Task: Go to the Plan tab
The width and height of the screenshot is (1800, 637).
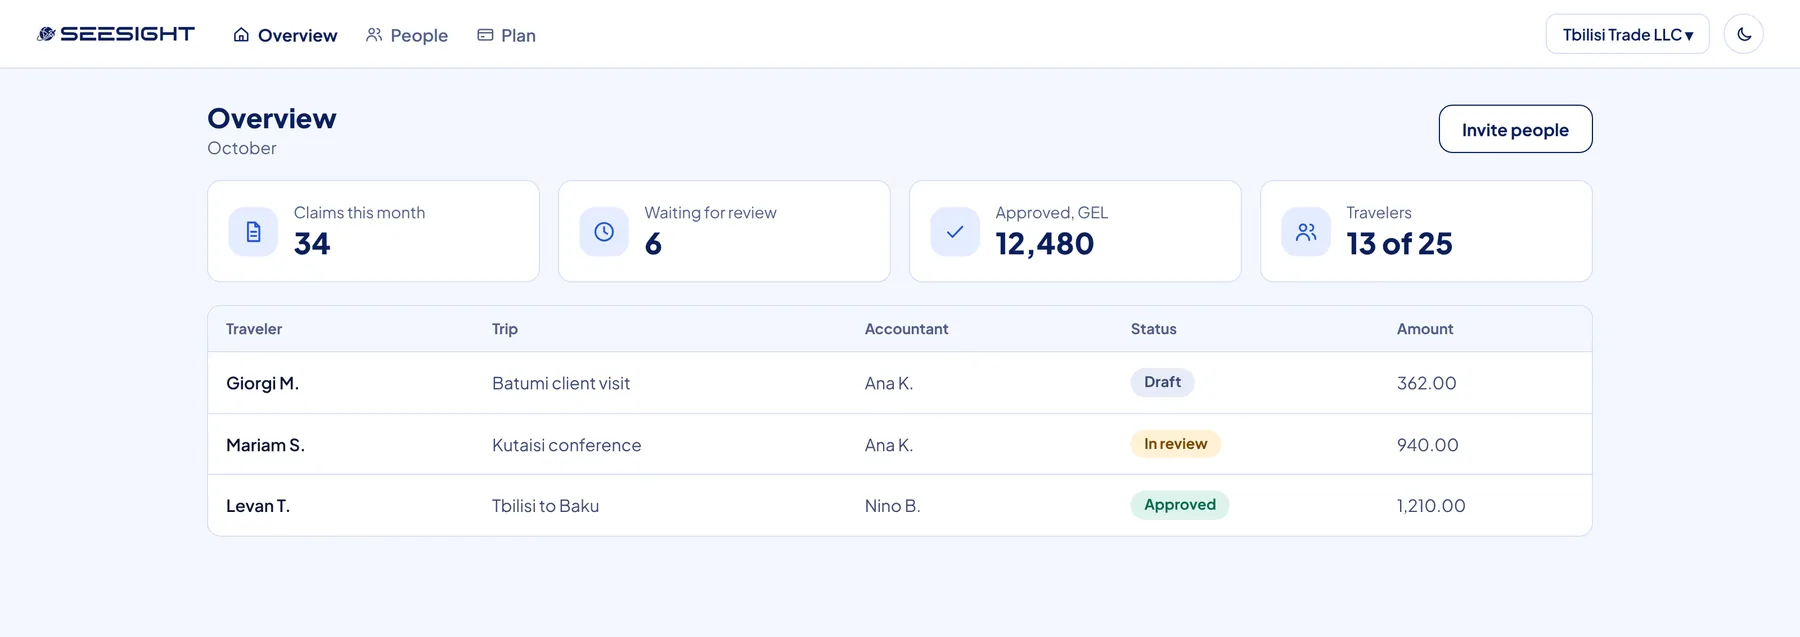Action: 507,35
